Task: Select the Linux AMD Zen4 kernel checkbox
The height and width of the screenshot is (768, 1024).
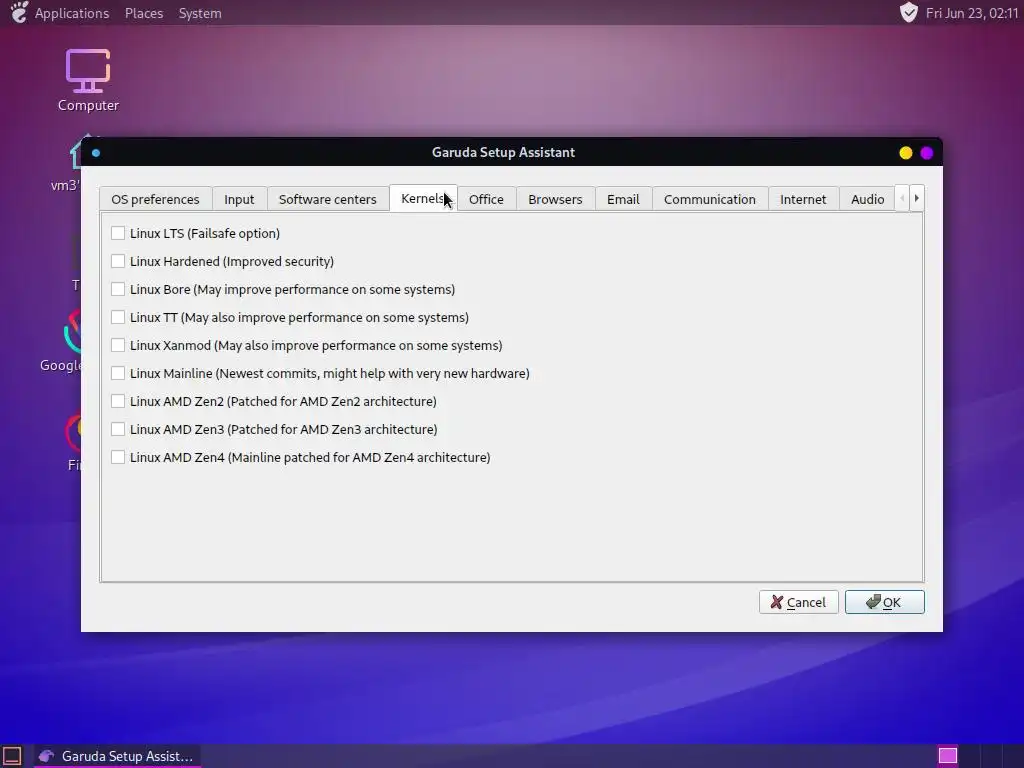Action: tap(118, 458)
